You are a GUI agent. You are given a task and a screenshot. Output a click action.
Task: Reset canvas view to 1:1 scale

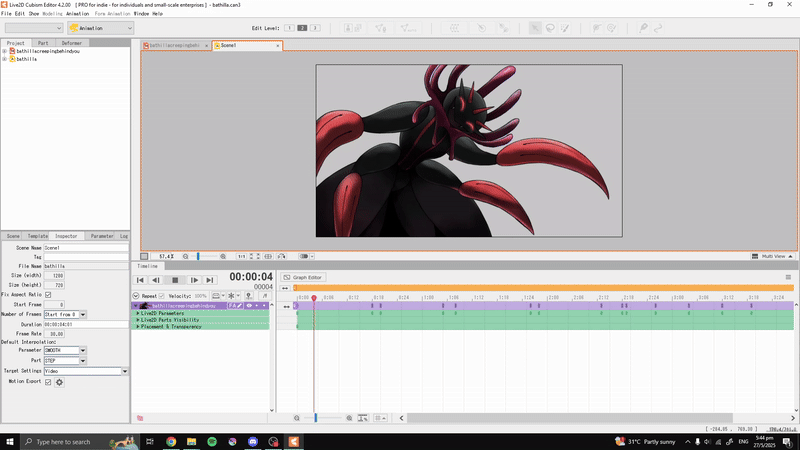(241, 256)
